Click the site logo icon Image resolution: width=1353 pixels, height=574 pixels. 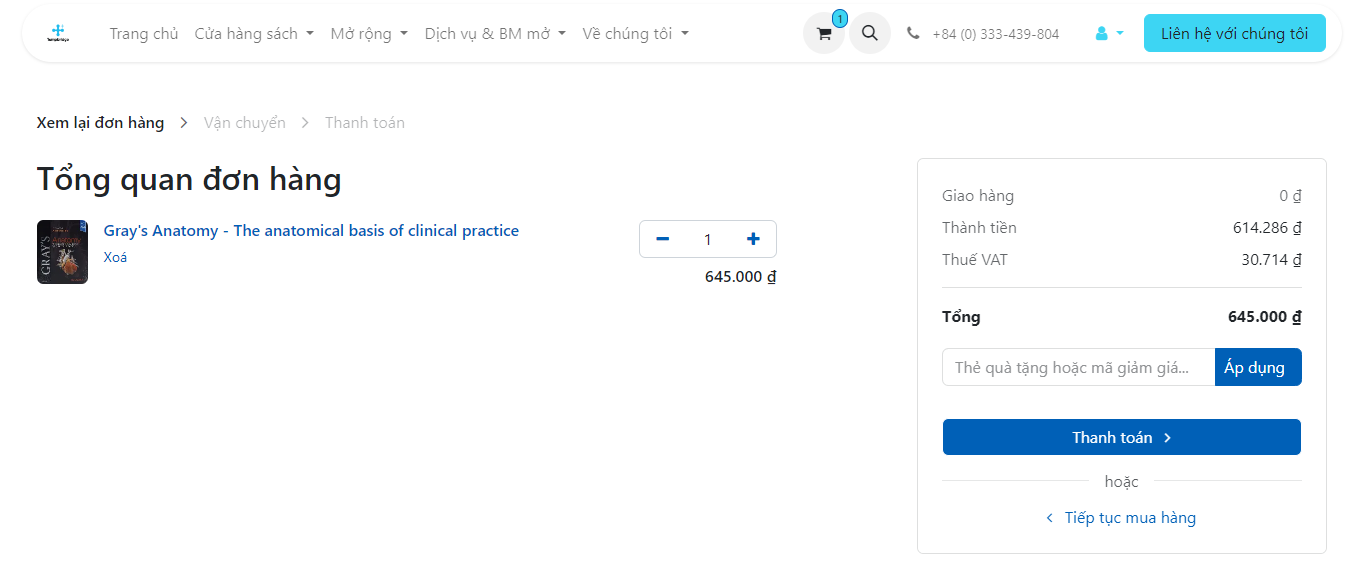[58, 33]
